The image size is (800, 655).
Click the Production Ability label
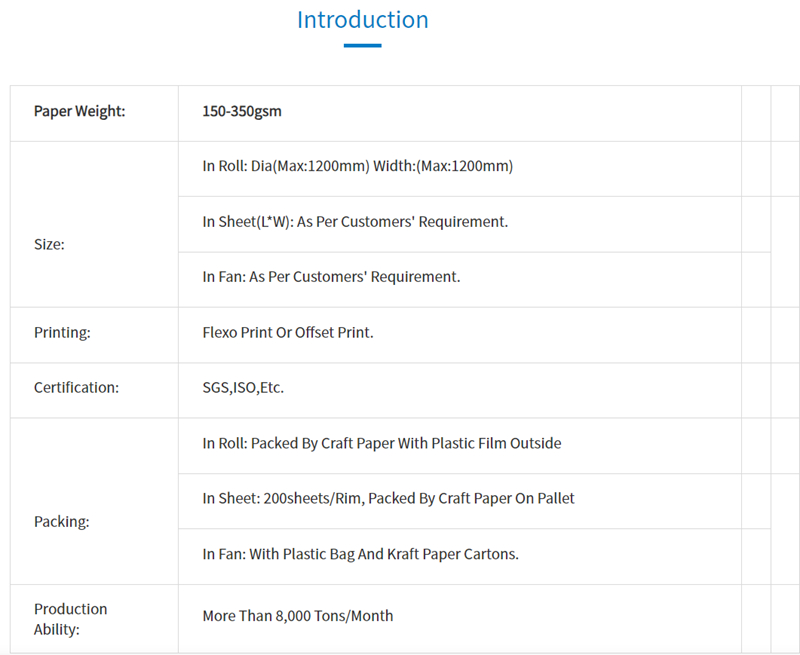click(x=70, y=619)
